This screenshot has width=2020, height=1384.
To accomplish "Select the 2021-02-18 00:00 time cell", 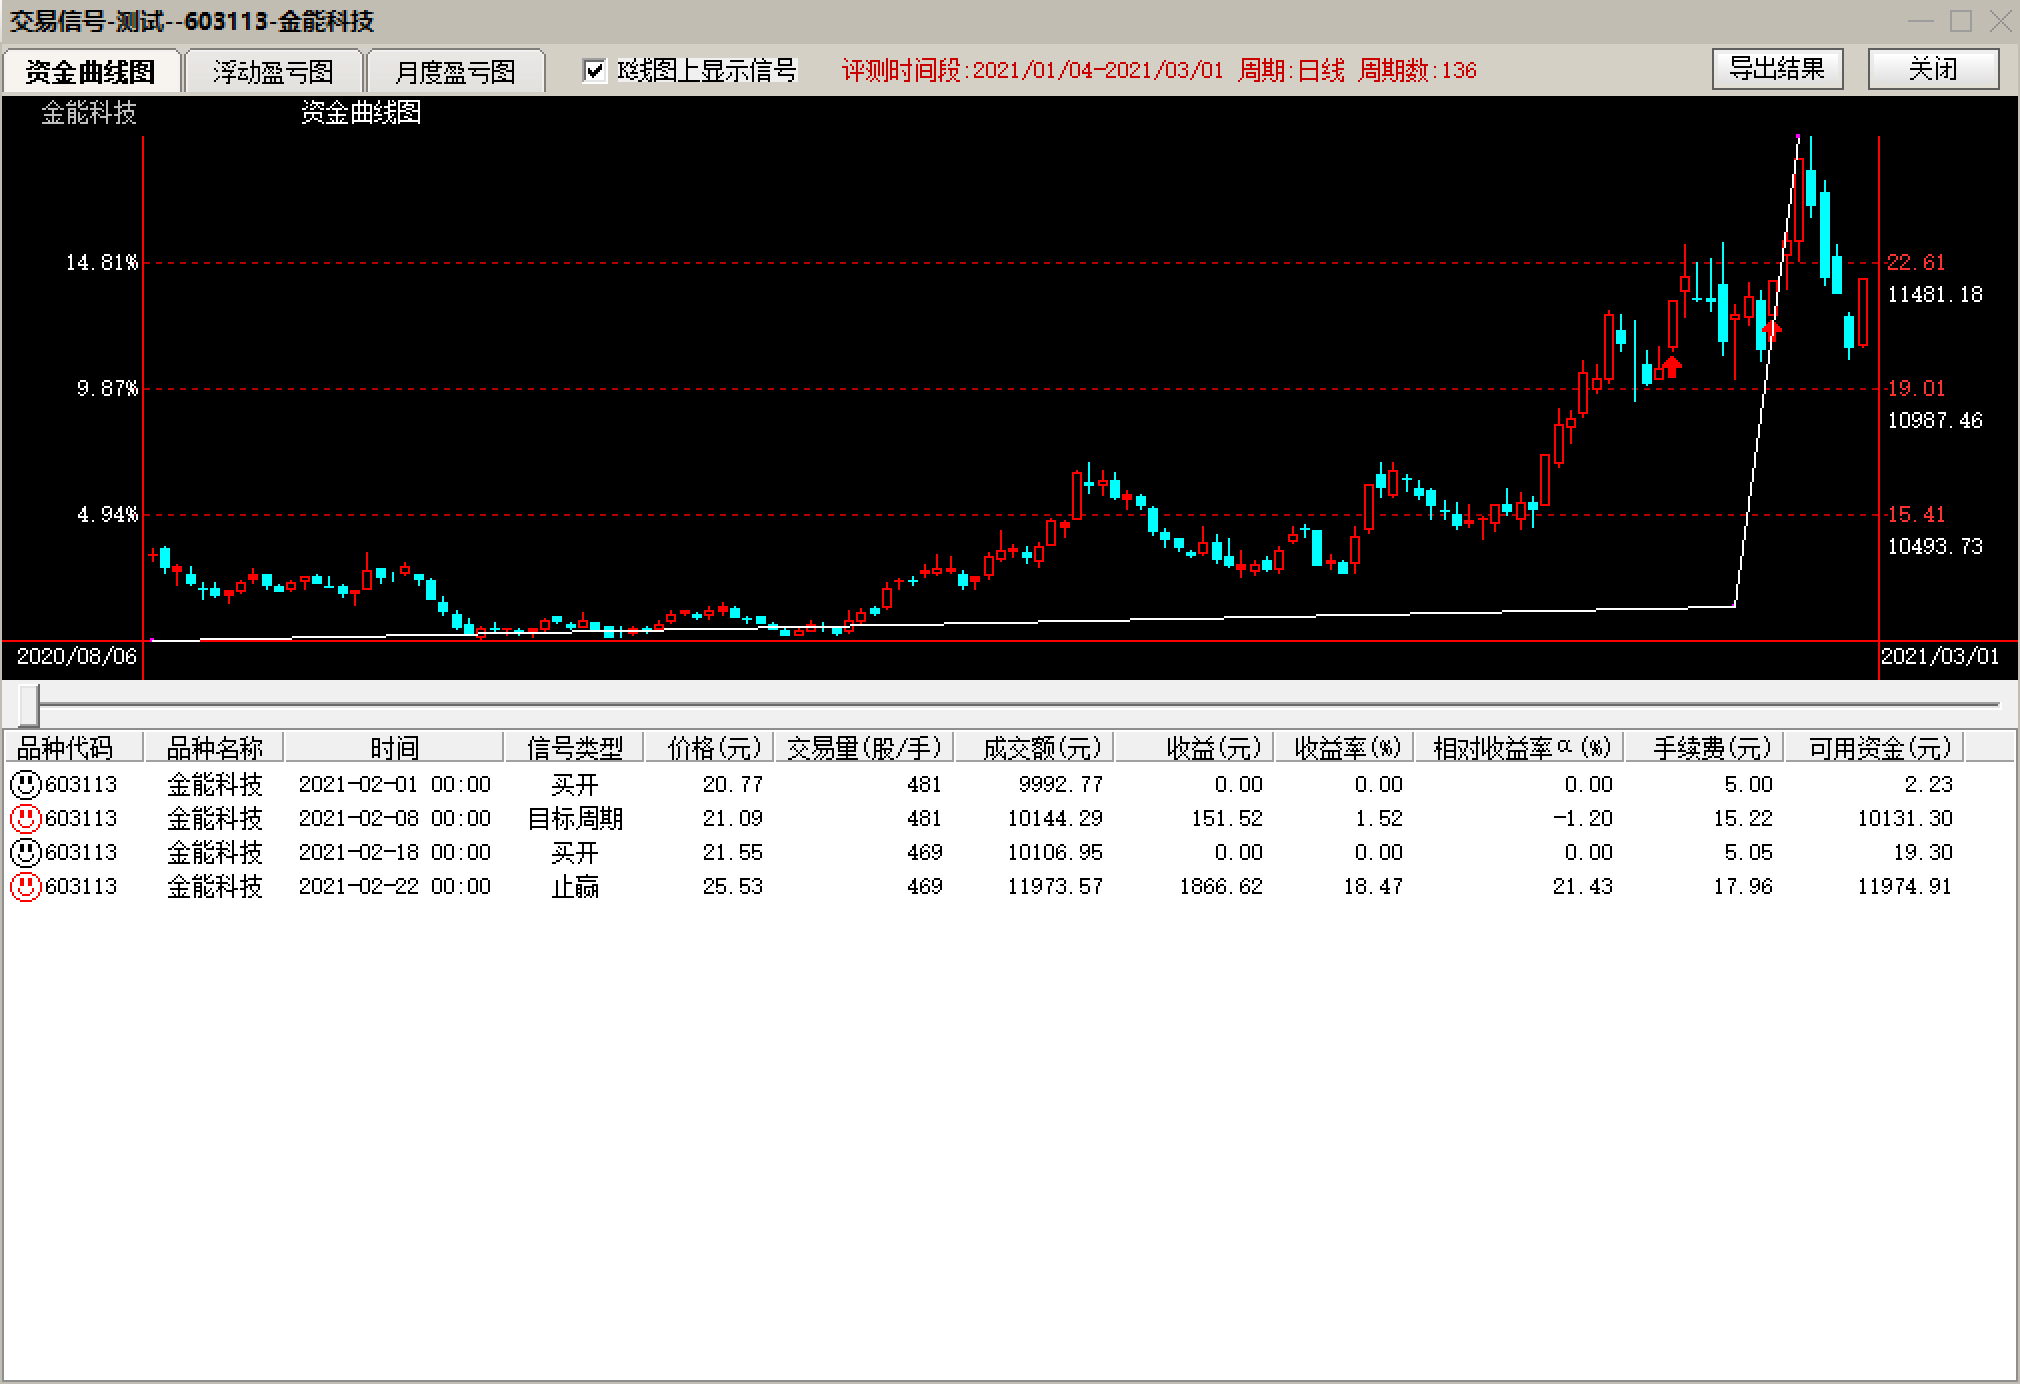I will click(395, 852).
